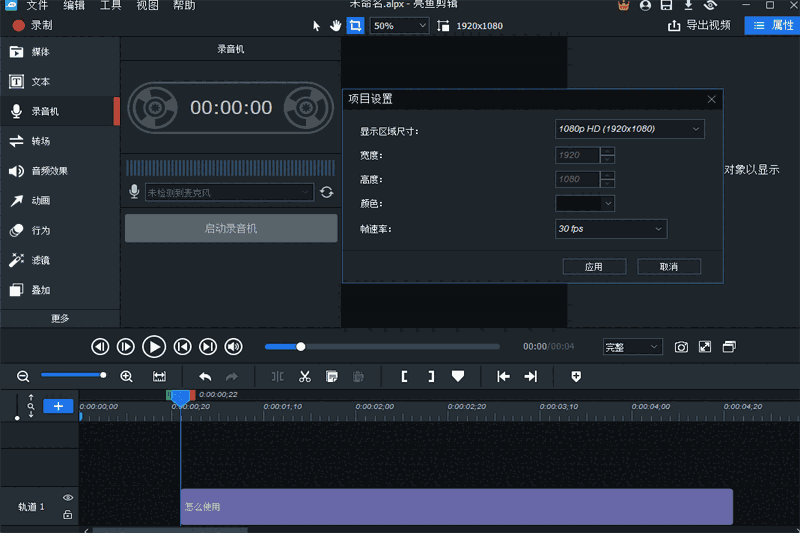The width and height of the screenshot is (800, 533).
Task: Open the 转场 transitions tab in sidebar
Action: tap(40, 141)
